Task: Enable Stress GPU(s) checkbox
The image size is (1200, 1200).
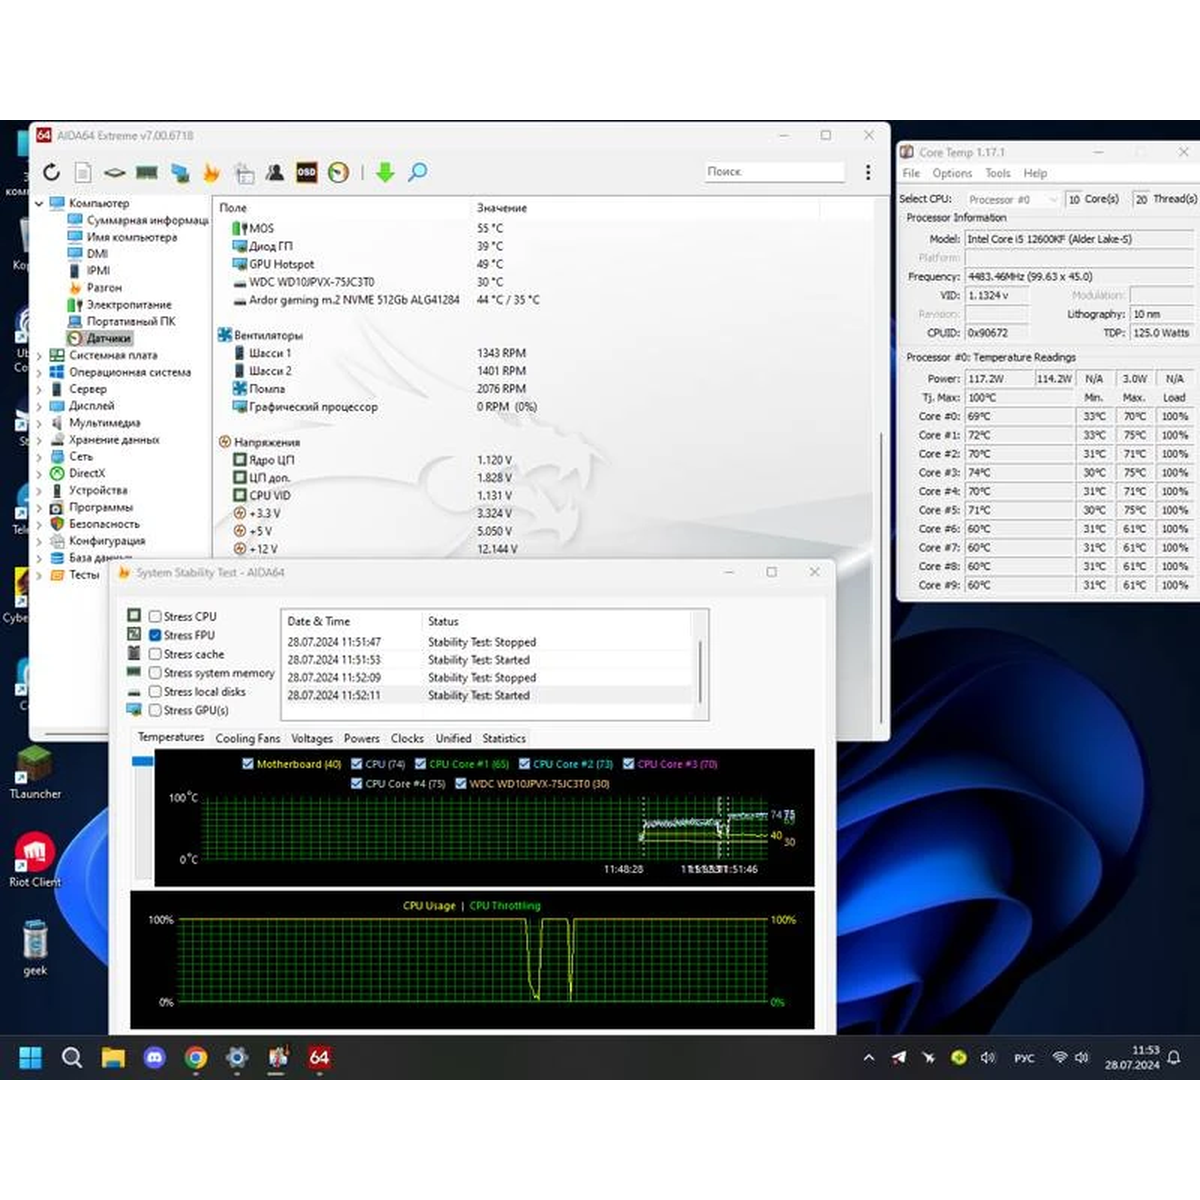Action: point(155,710)
